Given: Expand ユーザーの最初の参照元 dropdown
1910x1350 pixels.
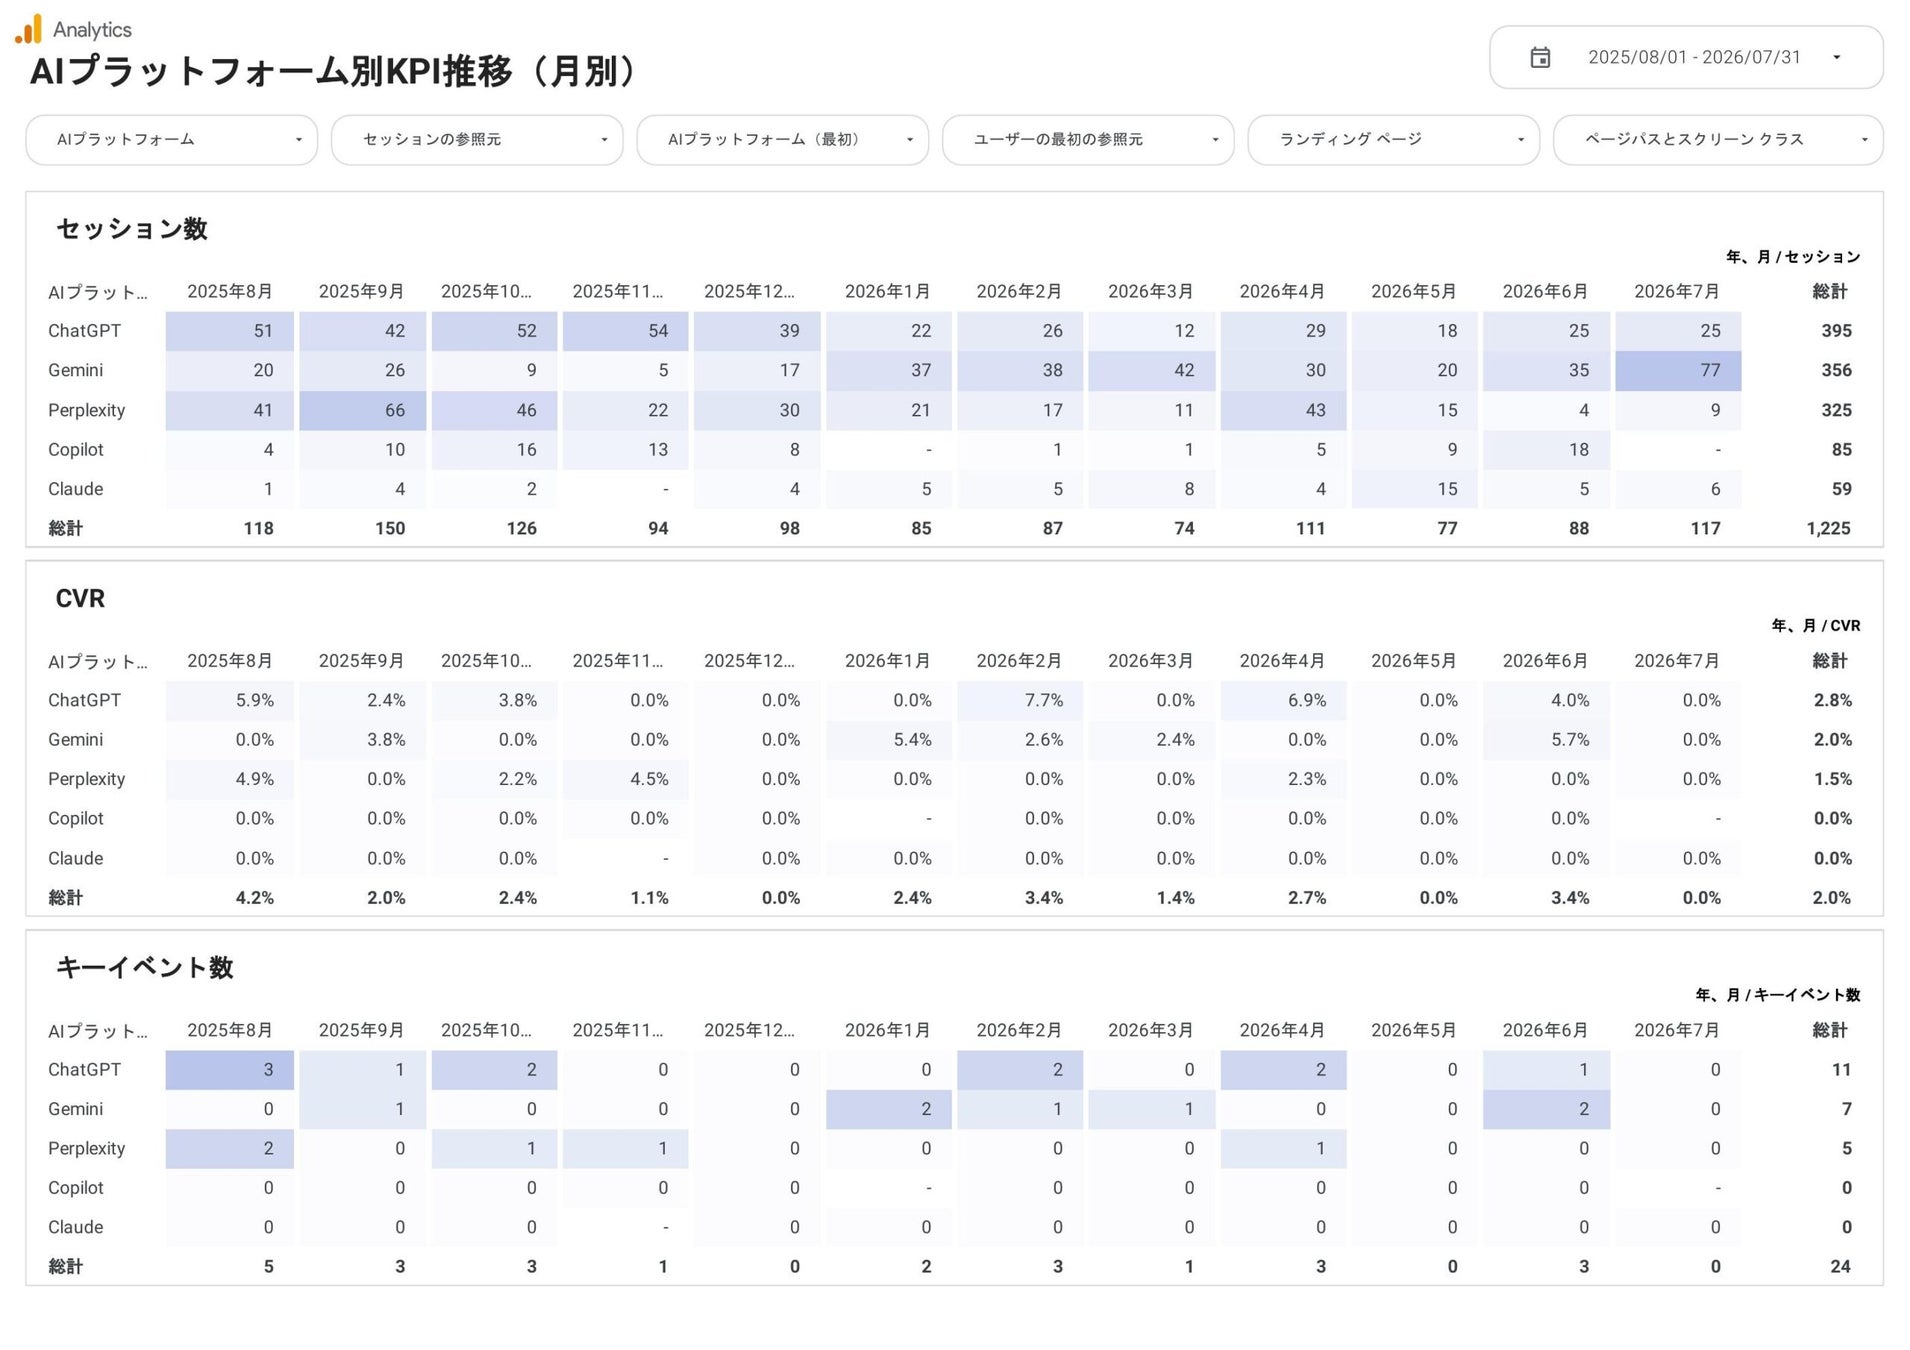Looking at the screenshot, I should pos(1088,140).
